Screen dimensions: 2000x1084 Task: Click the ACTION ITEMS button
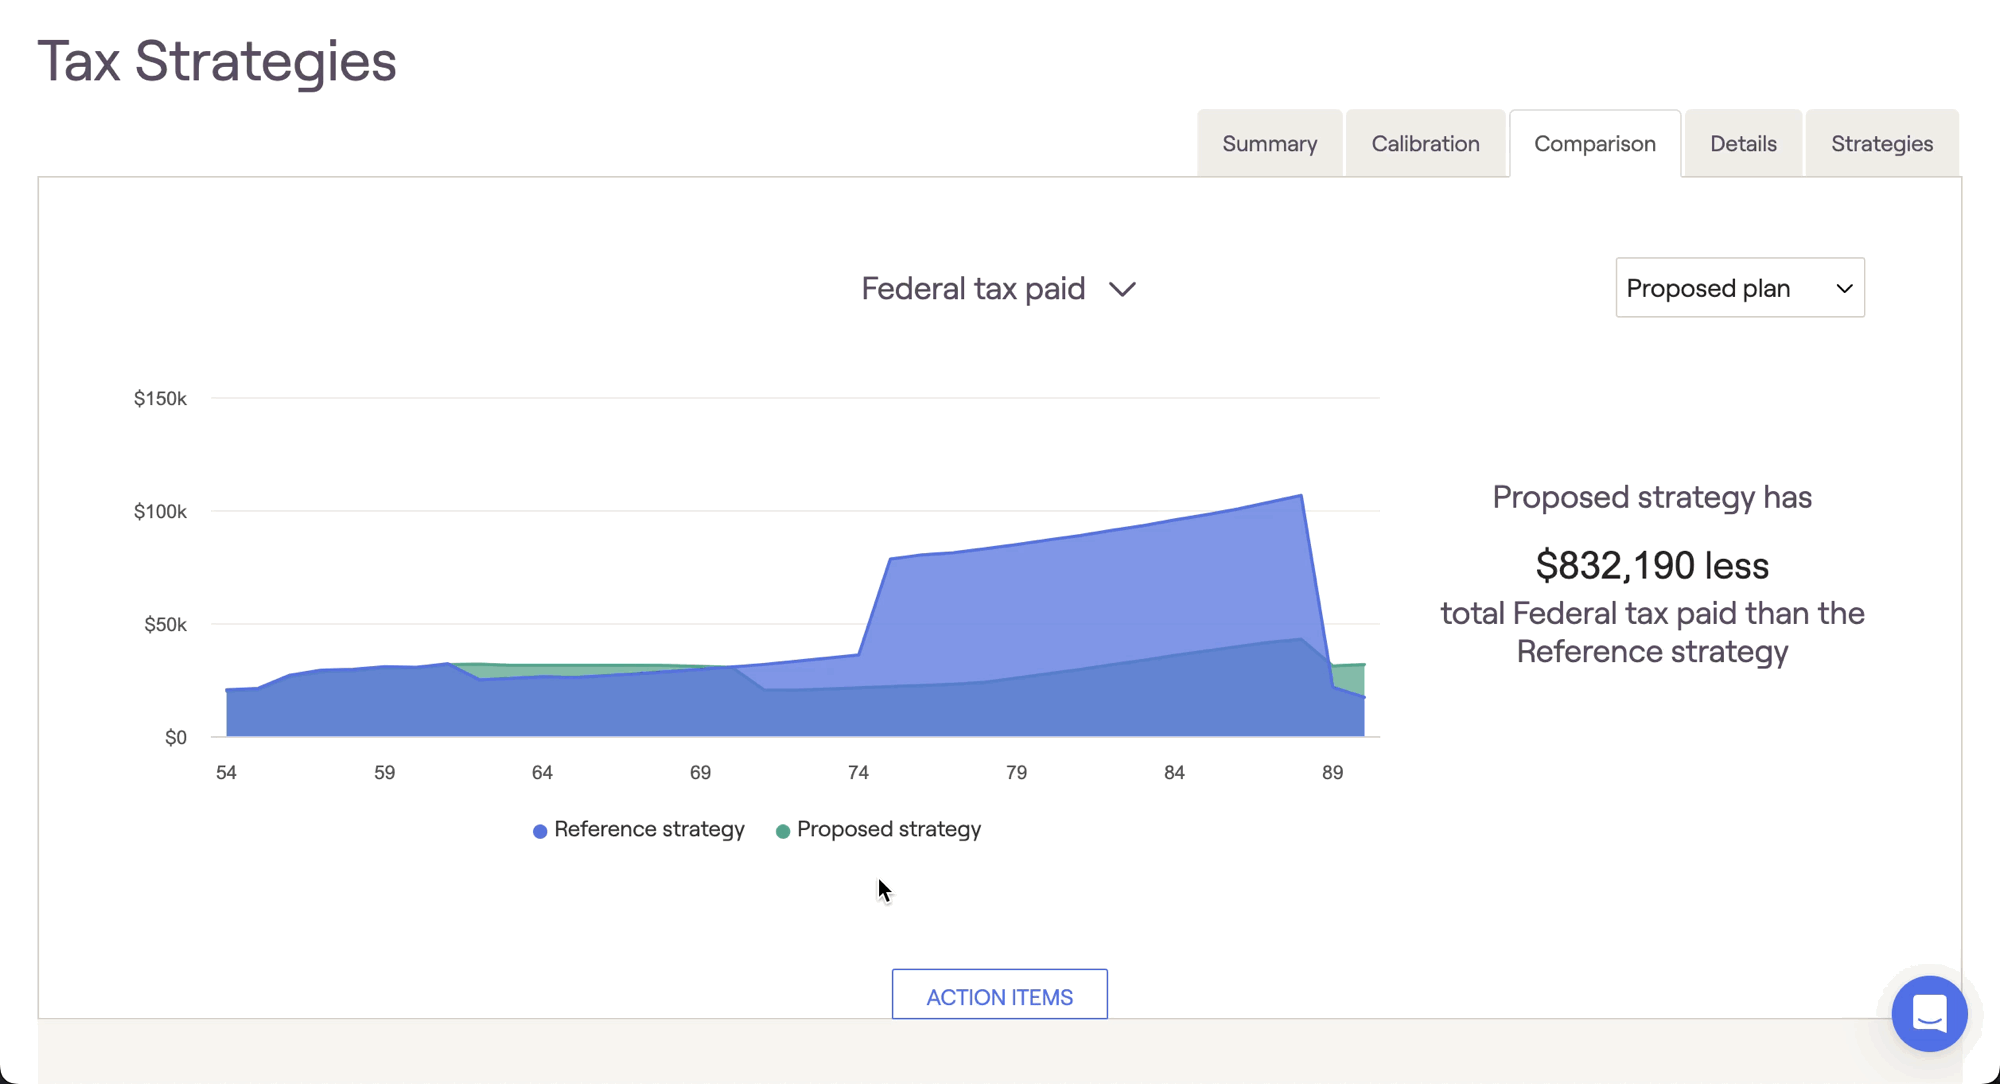coord(999,996)
